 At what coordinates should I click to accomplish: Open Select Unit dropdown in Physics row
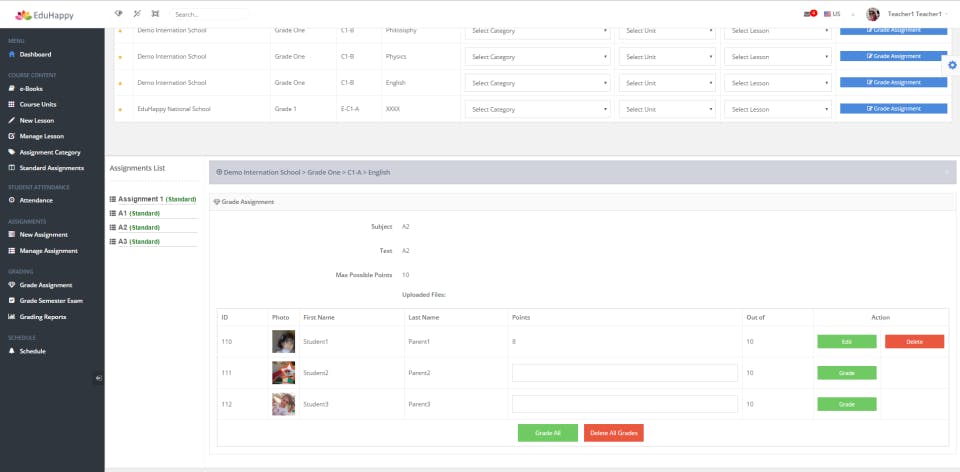[667, 57]
